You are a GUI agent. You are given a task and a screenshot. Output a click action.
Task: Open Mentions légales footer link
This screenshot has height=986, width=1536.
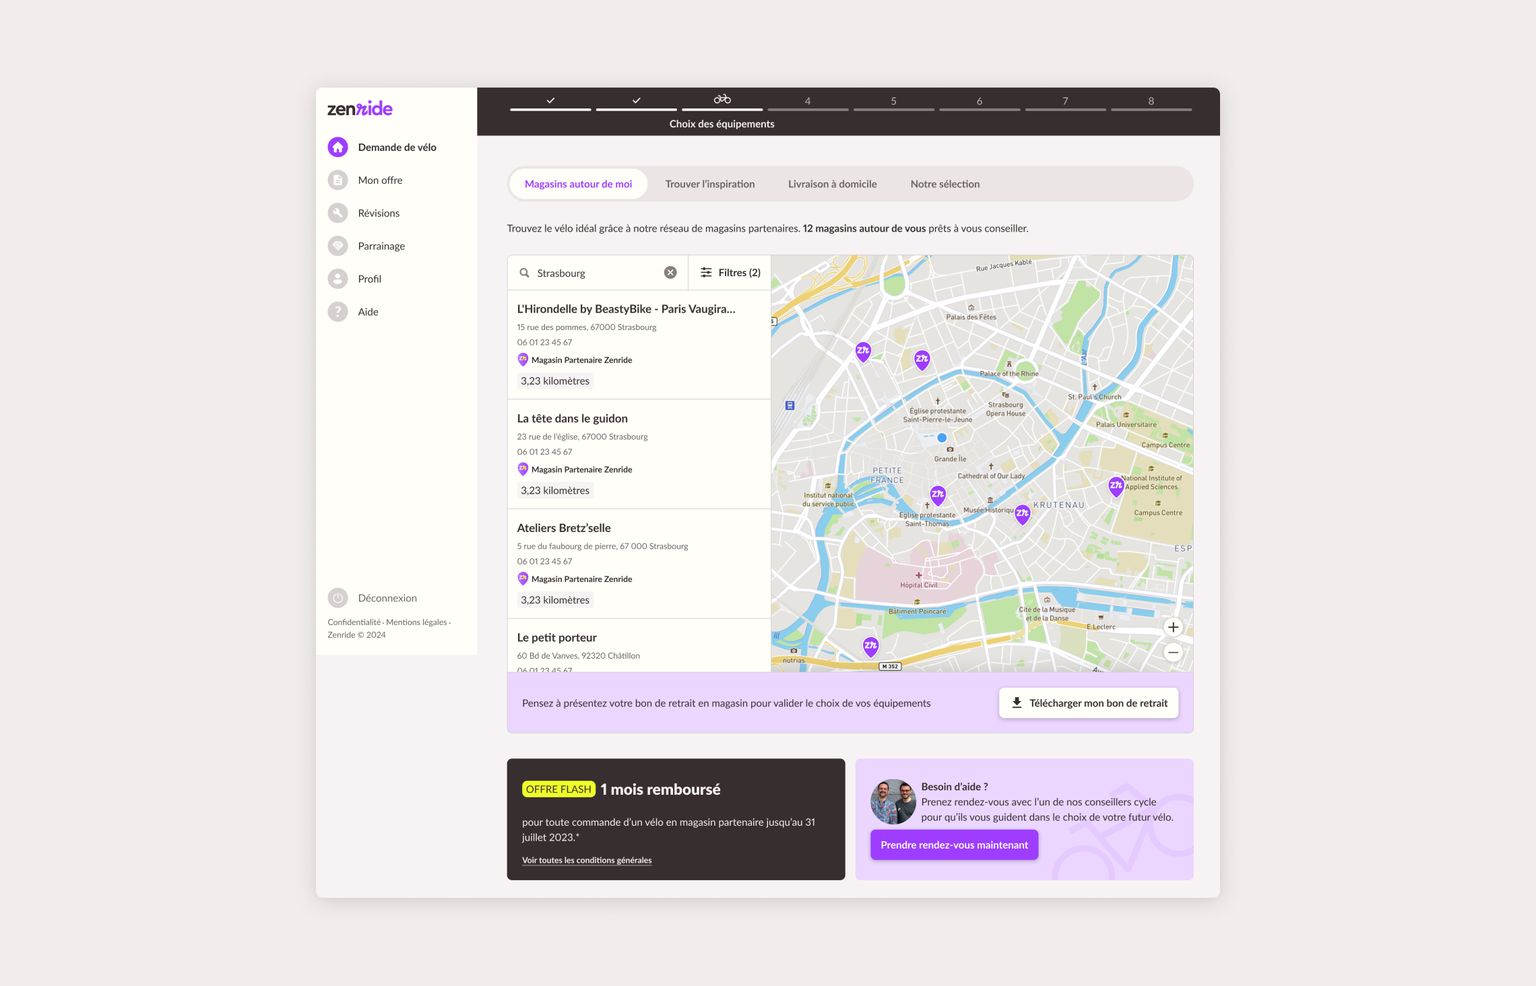coord(416,622)
